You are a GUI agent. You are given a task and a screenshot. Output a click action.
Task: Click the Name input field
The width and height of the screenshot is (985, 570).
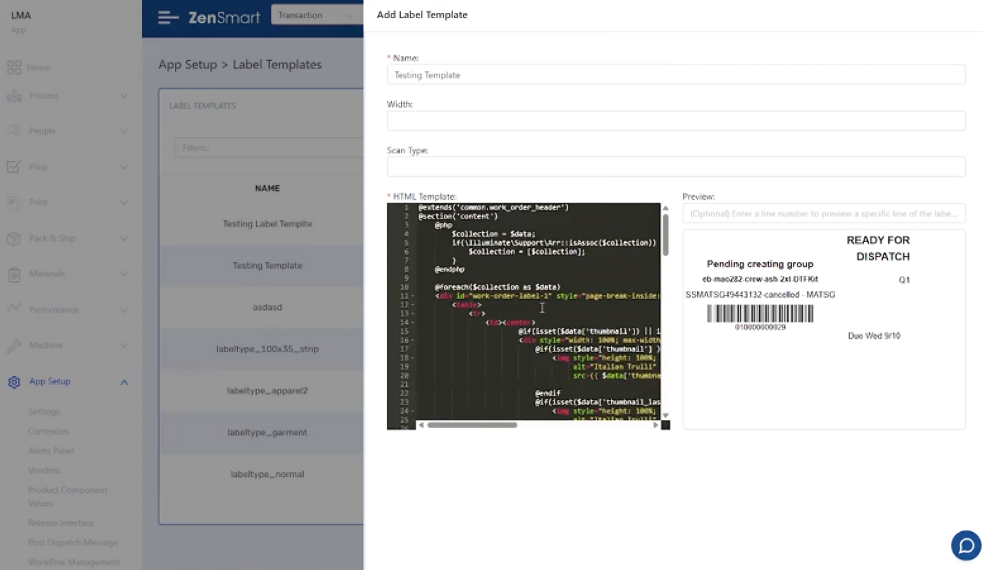676,75
